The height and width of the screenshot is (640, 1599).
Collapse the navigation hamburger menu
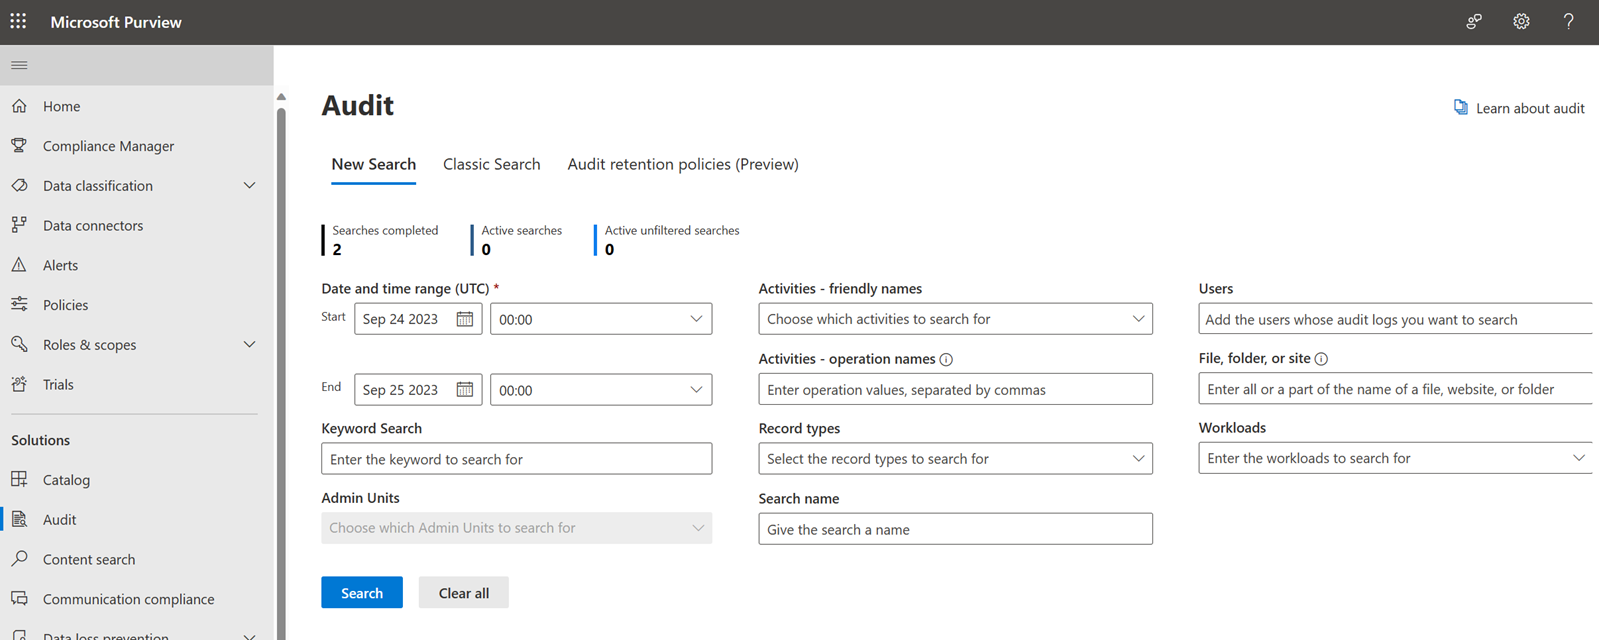pos(19,65)
